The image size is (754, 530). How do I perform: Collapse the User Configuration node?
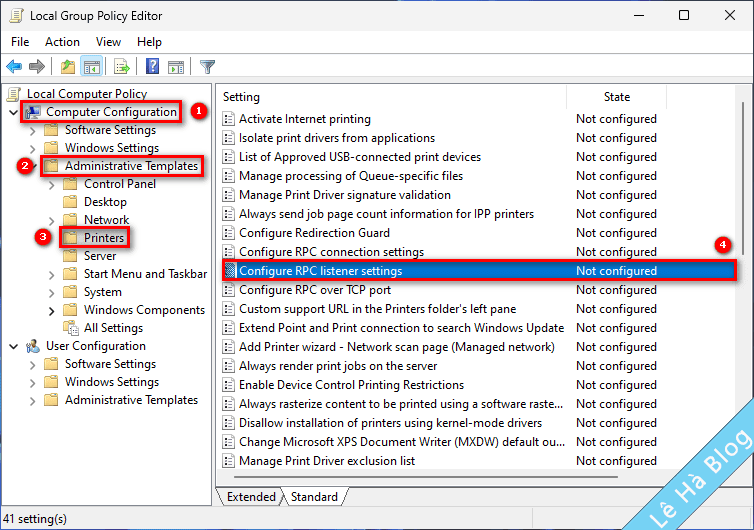point(13,346)
